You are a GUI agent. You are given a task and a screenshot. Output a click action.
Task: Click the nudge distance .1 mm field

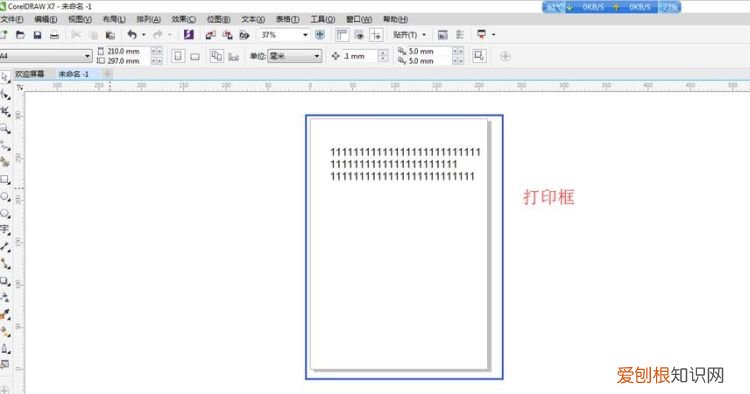(x=360, y=56)
